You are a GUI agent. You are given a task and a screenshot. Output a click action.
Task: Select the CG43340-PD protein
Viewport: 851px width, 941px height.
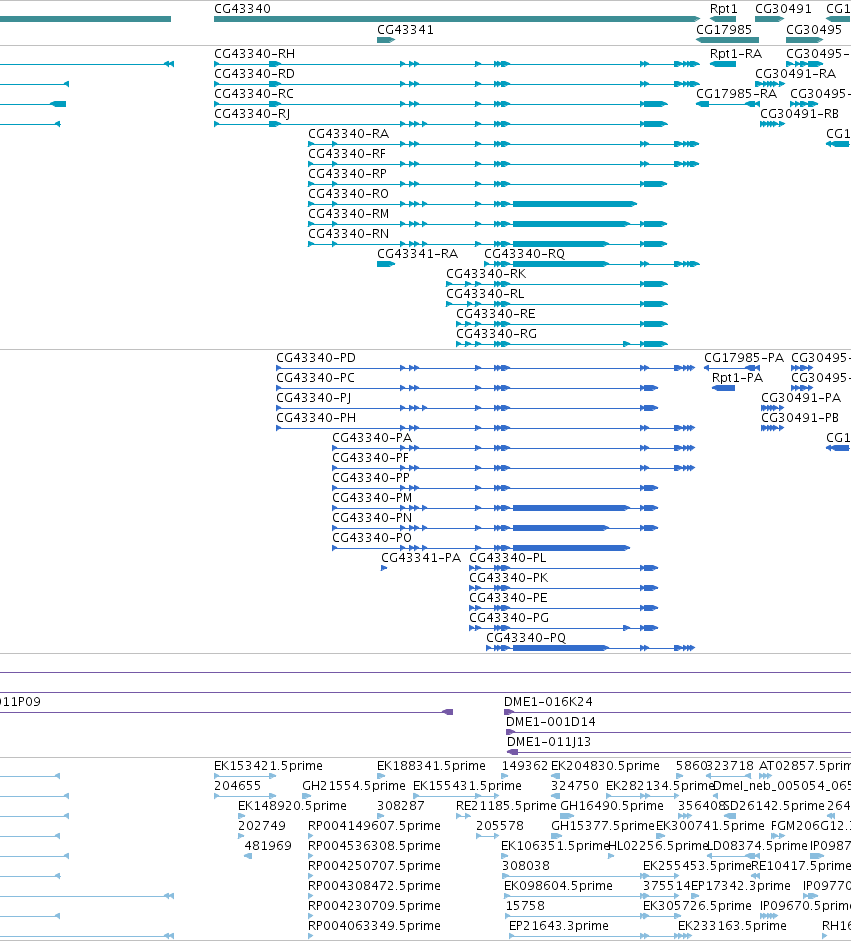pos(316,358)
